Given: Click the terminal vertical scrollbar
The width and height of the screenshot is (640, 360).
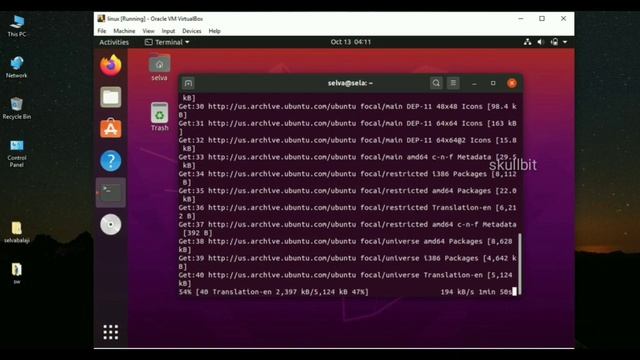Looking at the screenshot, I should coord(520,263).
